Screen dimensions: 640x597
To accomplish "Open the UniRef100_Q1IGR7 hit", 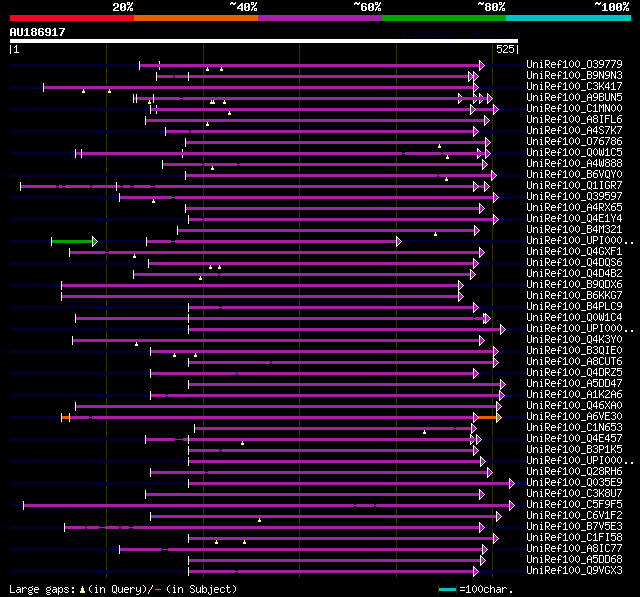I will click(574, 186).
